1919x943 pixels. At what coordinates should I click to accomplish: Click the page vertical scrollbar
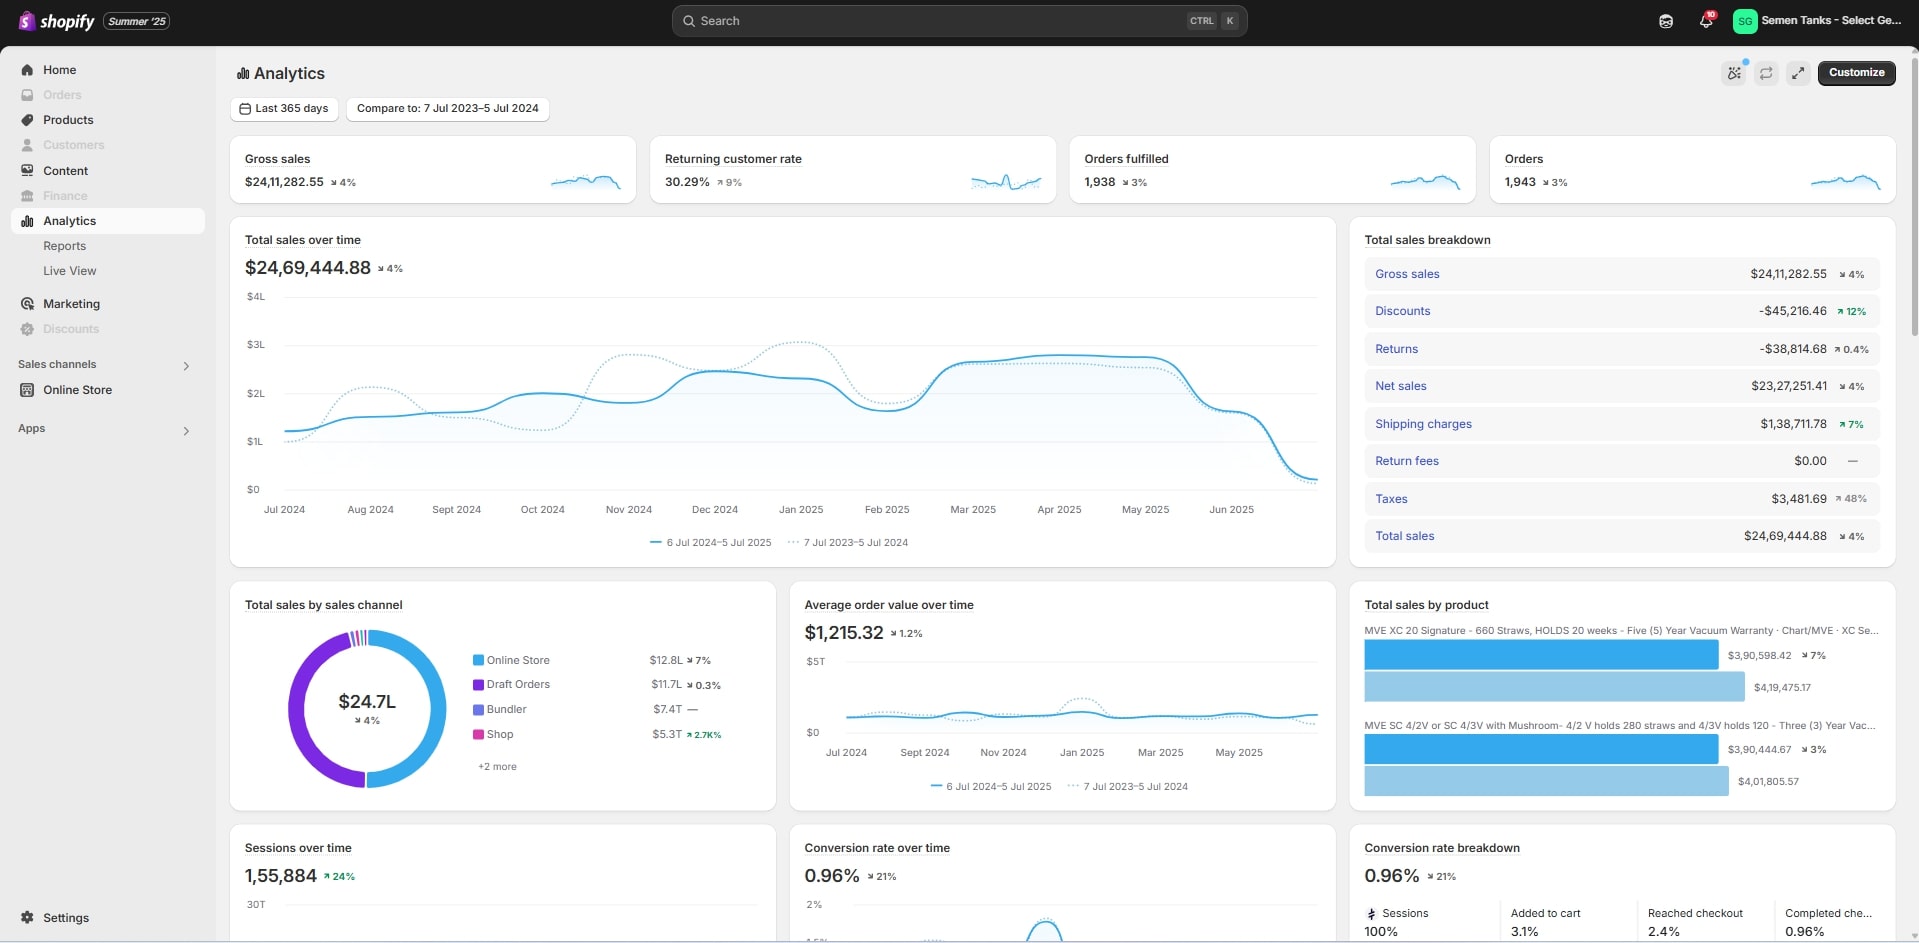1914,197
